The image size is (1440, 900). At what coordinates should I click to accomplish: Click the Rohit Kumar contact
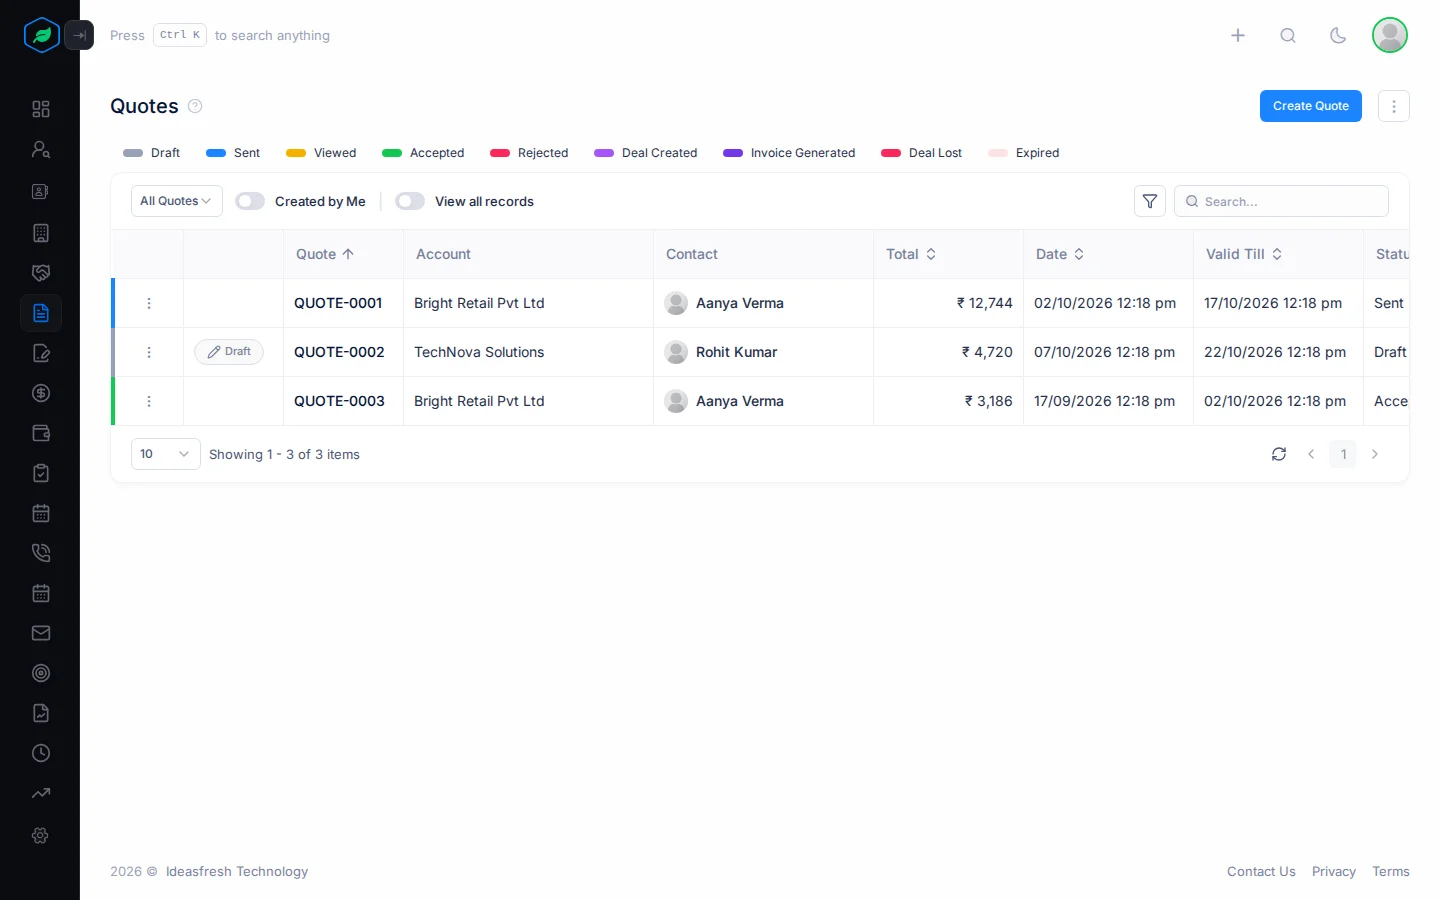click(x=736, y=352)
